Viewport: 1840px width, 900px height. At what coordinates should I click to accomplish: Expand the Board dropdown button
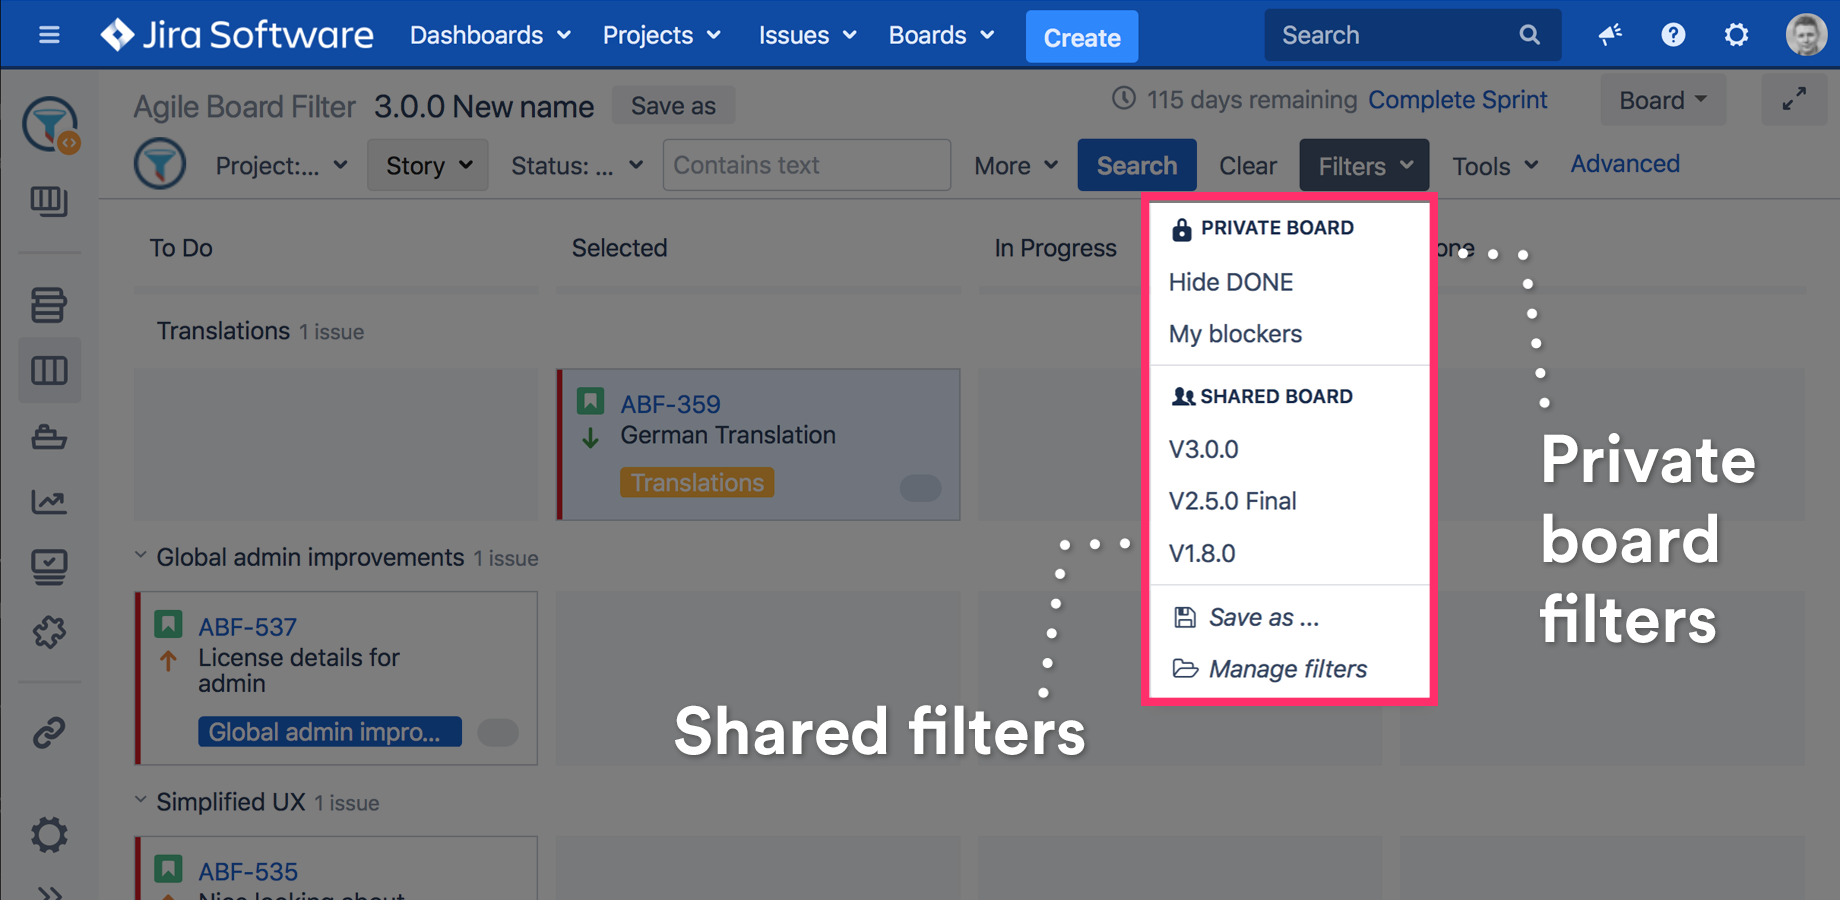(1662, 101)
